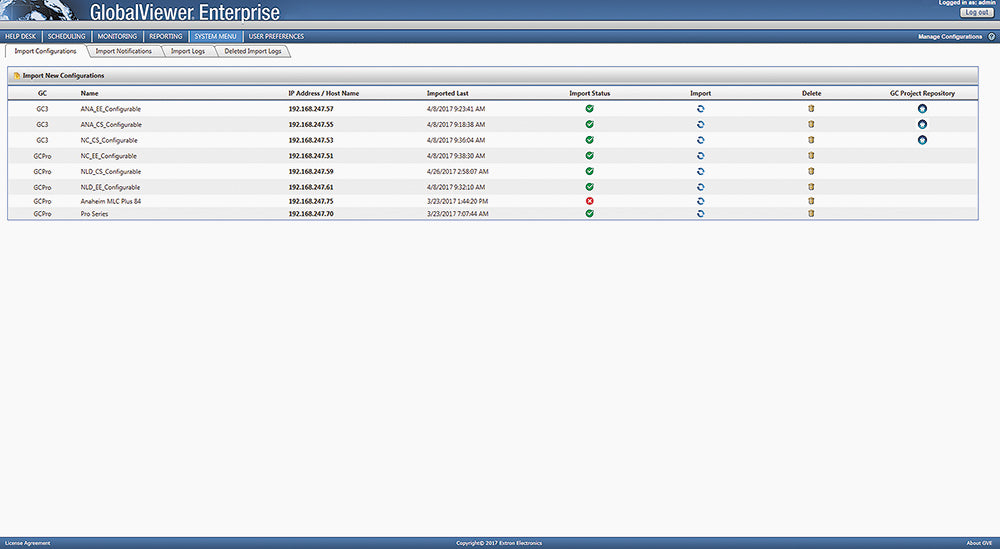The width and height of the screenshot is (1000, 549).
Task: Switch to Import Configurations tab
Action: pos(45,51)
